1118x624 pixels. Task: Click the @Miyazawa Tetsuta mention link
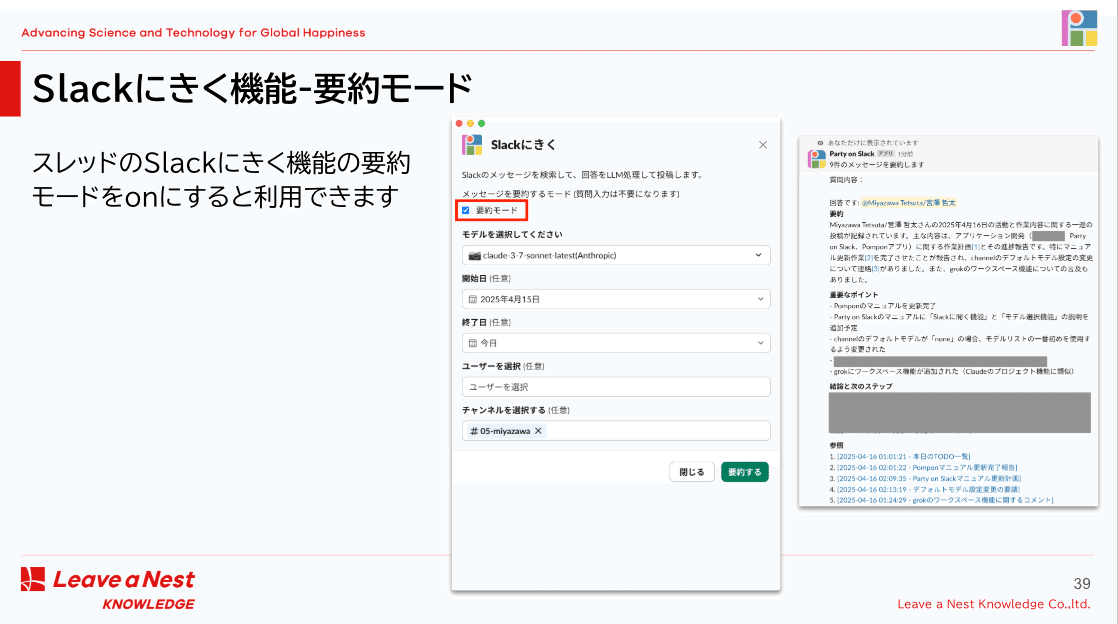[906, 202]
